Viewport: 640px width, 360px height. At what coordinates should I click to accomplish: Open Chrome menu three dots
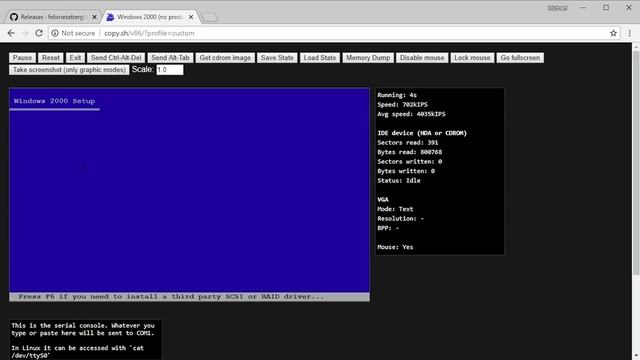(629, 33)
